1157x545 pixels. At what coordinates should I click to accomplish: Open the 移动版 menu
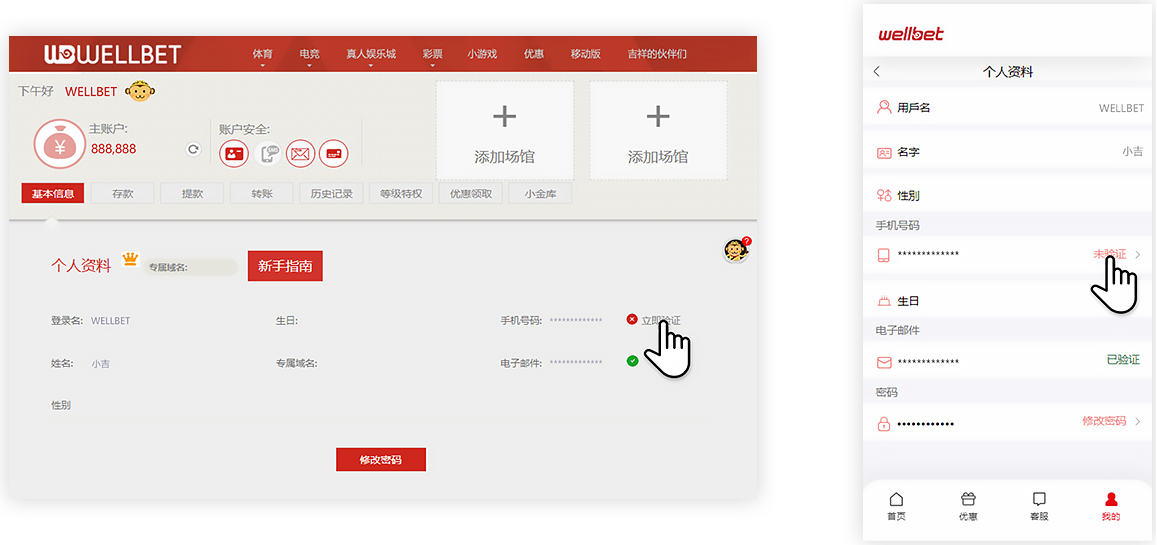coord(586,54)
